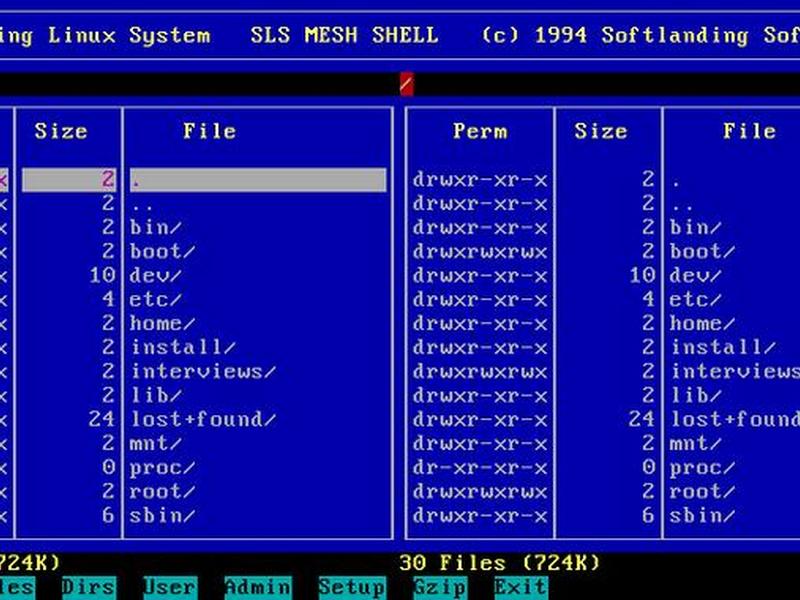Image resolution: width=800 pixels, height=600 pixels.
Task: Select '..' entry in the right panel
Action: coord(682,204)
